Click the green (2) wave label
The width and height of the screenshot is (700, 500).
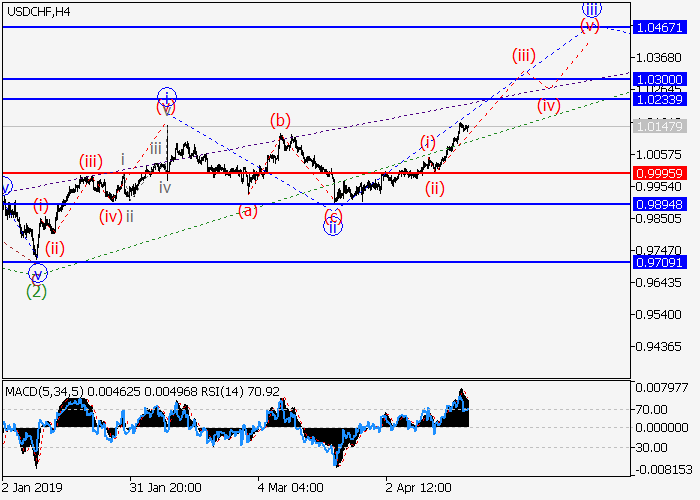(x=36, y=292)
